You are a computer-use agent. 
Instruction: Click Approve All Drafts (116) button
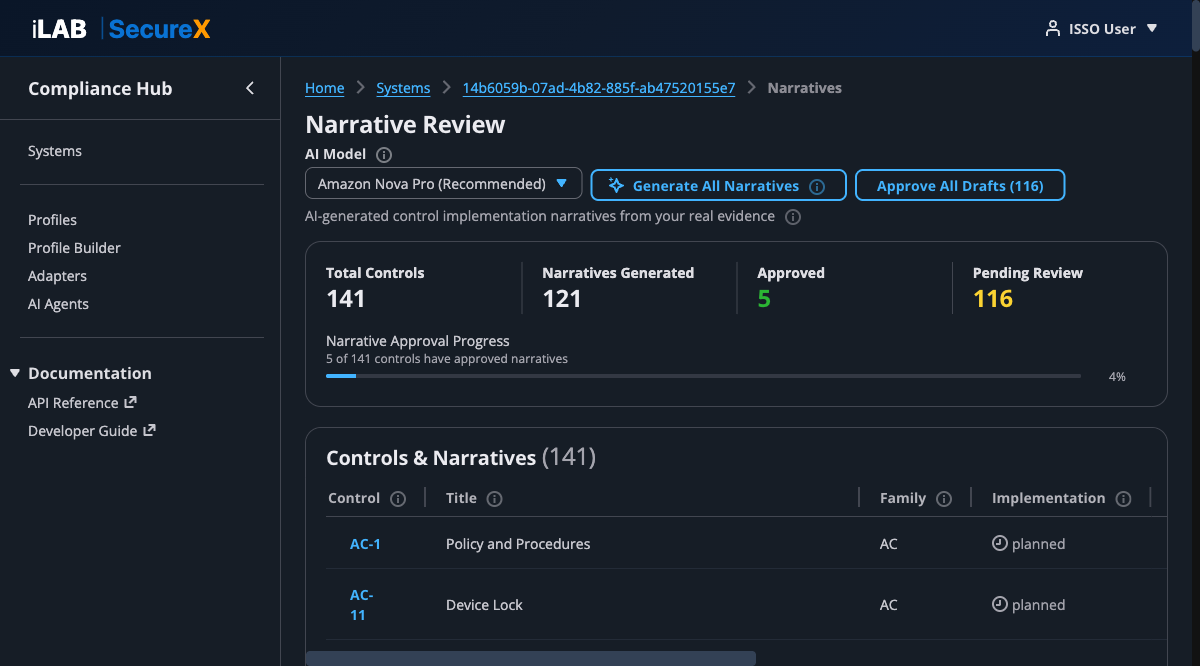click(960, 186)
